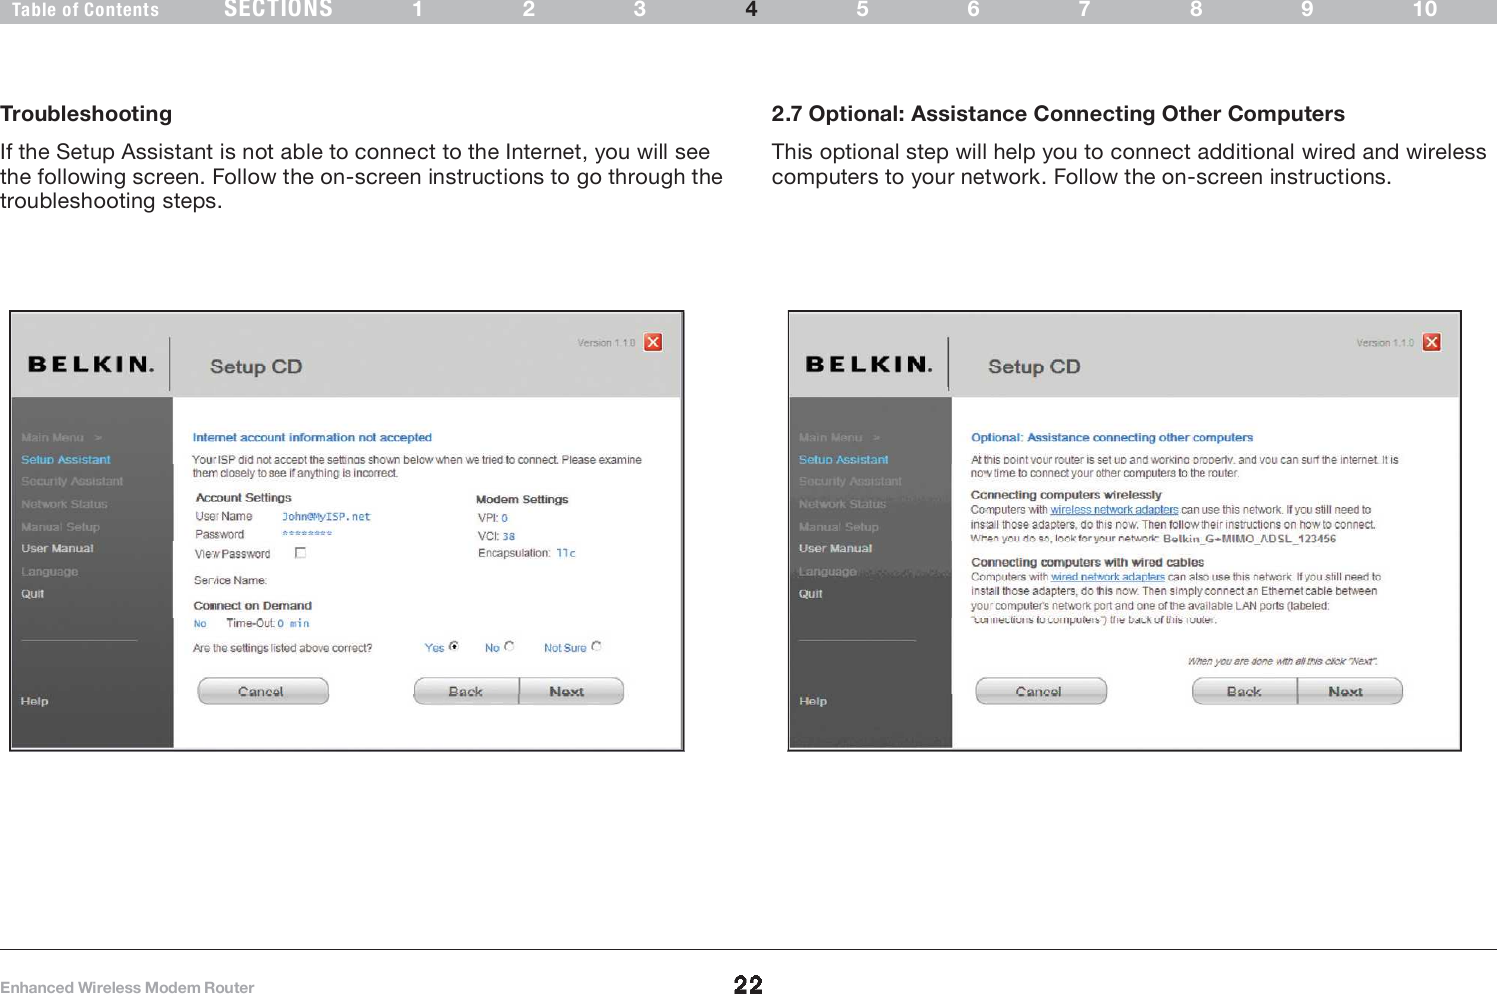Open the wired network adapters link
This screenshot has width=1497, height=994.
(x=1107, y=577)
